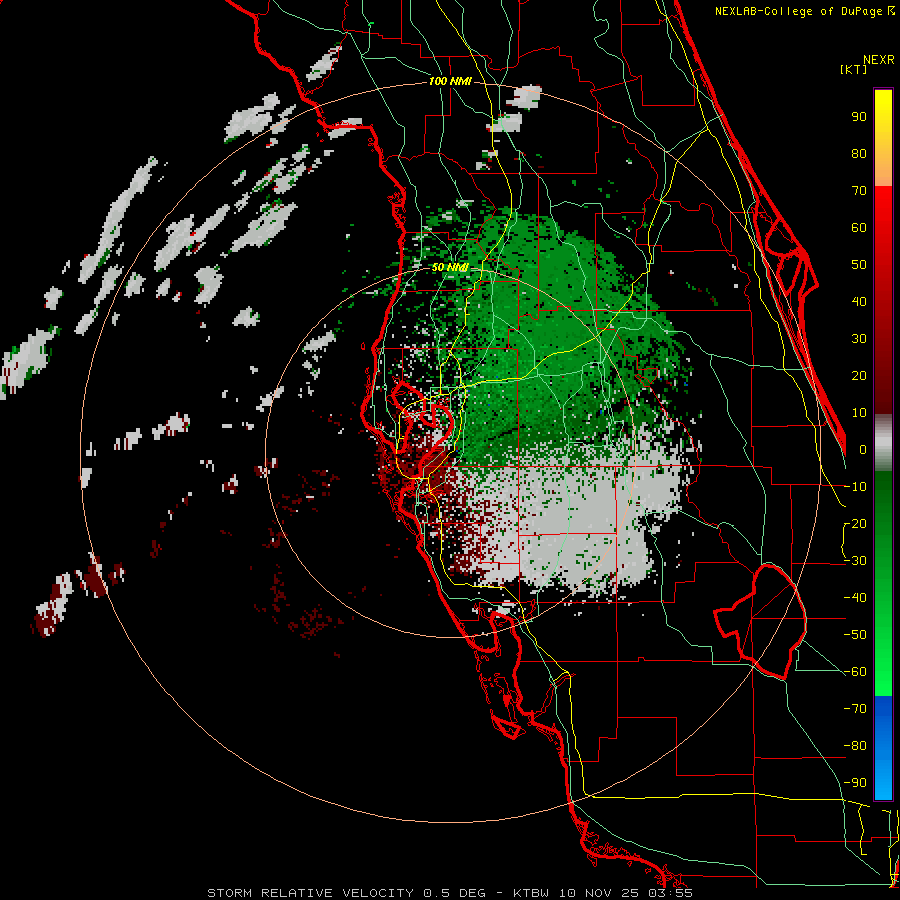Click the 70 value on the velocity scale
The width and height of the screenshot is (900, 900).
point(859,191)
